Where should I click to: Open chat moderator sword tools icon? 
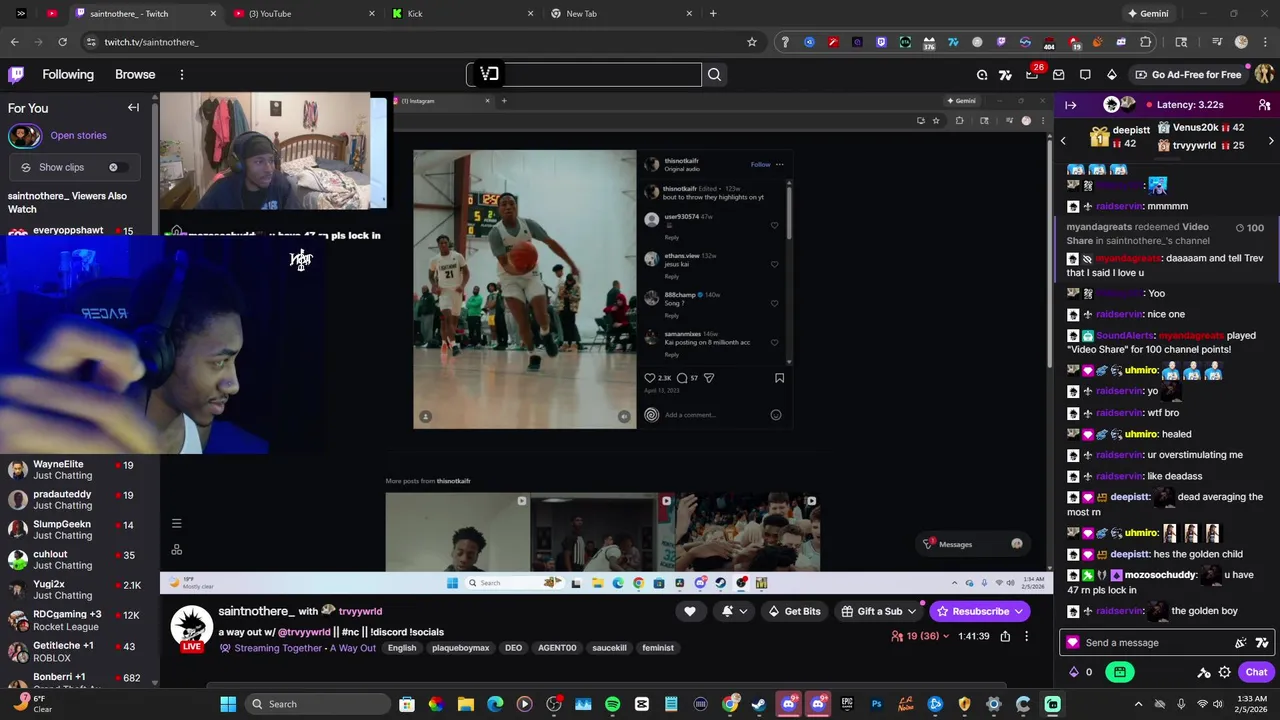(x=1204, y=672)
